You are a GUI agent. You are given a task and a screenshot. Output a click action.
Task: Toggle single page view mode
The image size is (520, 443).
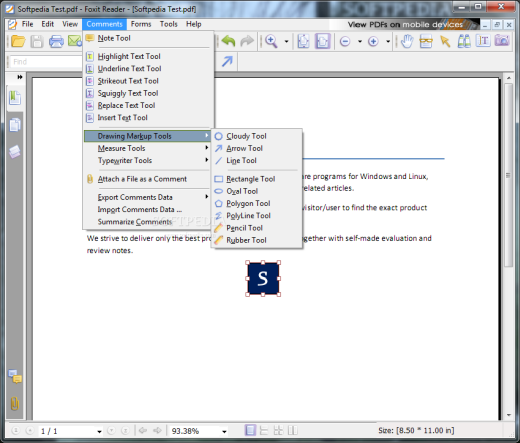pos(250,430)
